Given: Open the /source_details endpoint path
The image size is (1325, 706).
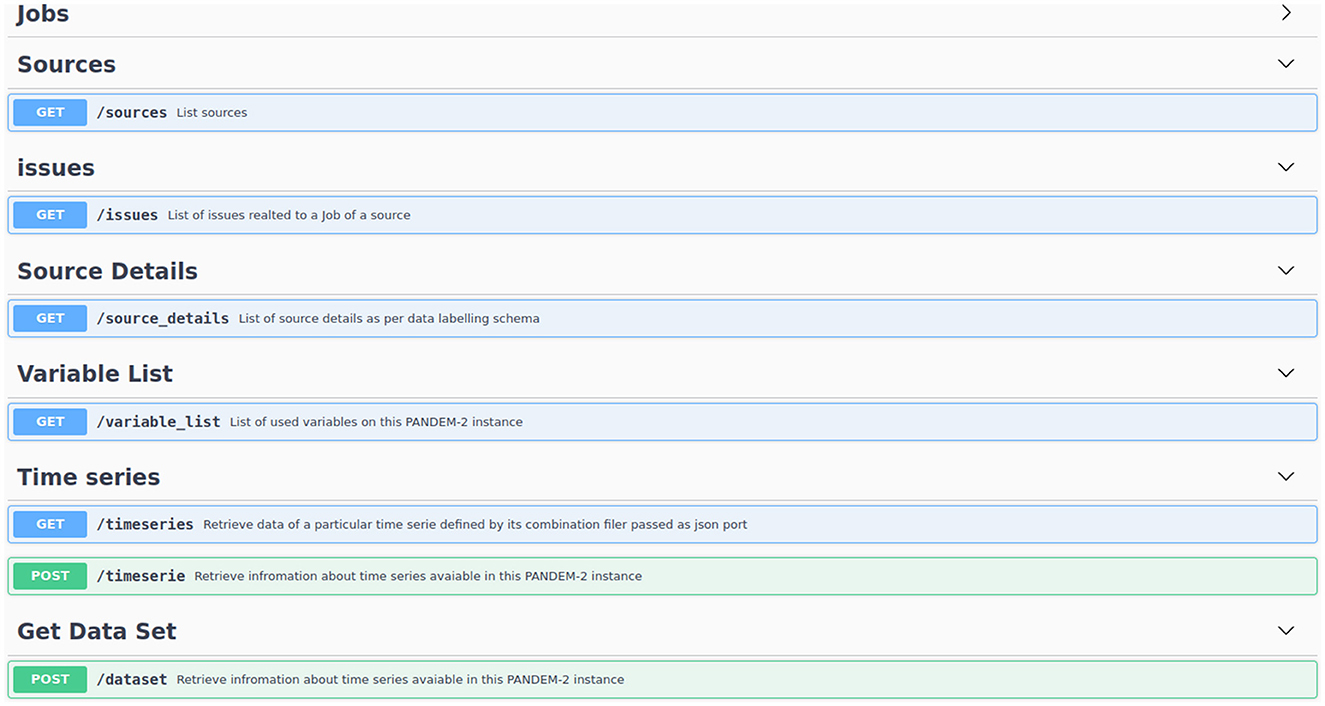Looking at the screenshot, I should click(163, 318).
